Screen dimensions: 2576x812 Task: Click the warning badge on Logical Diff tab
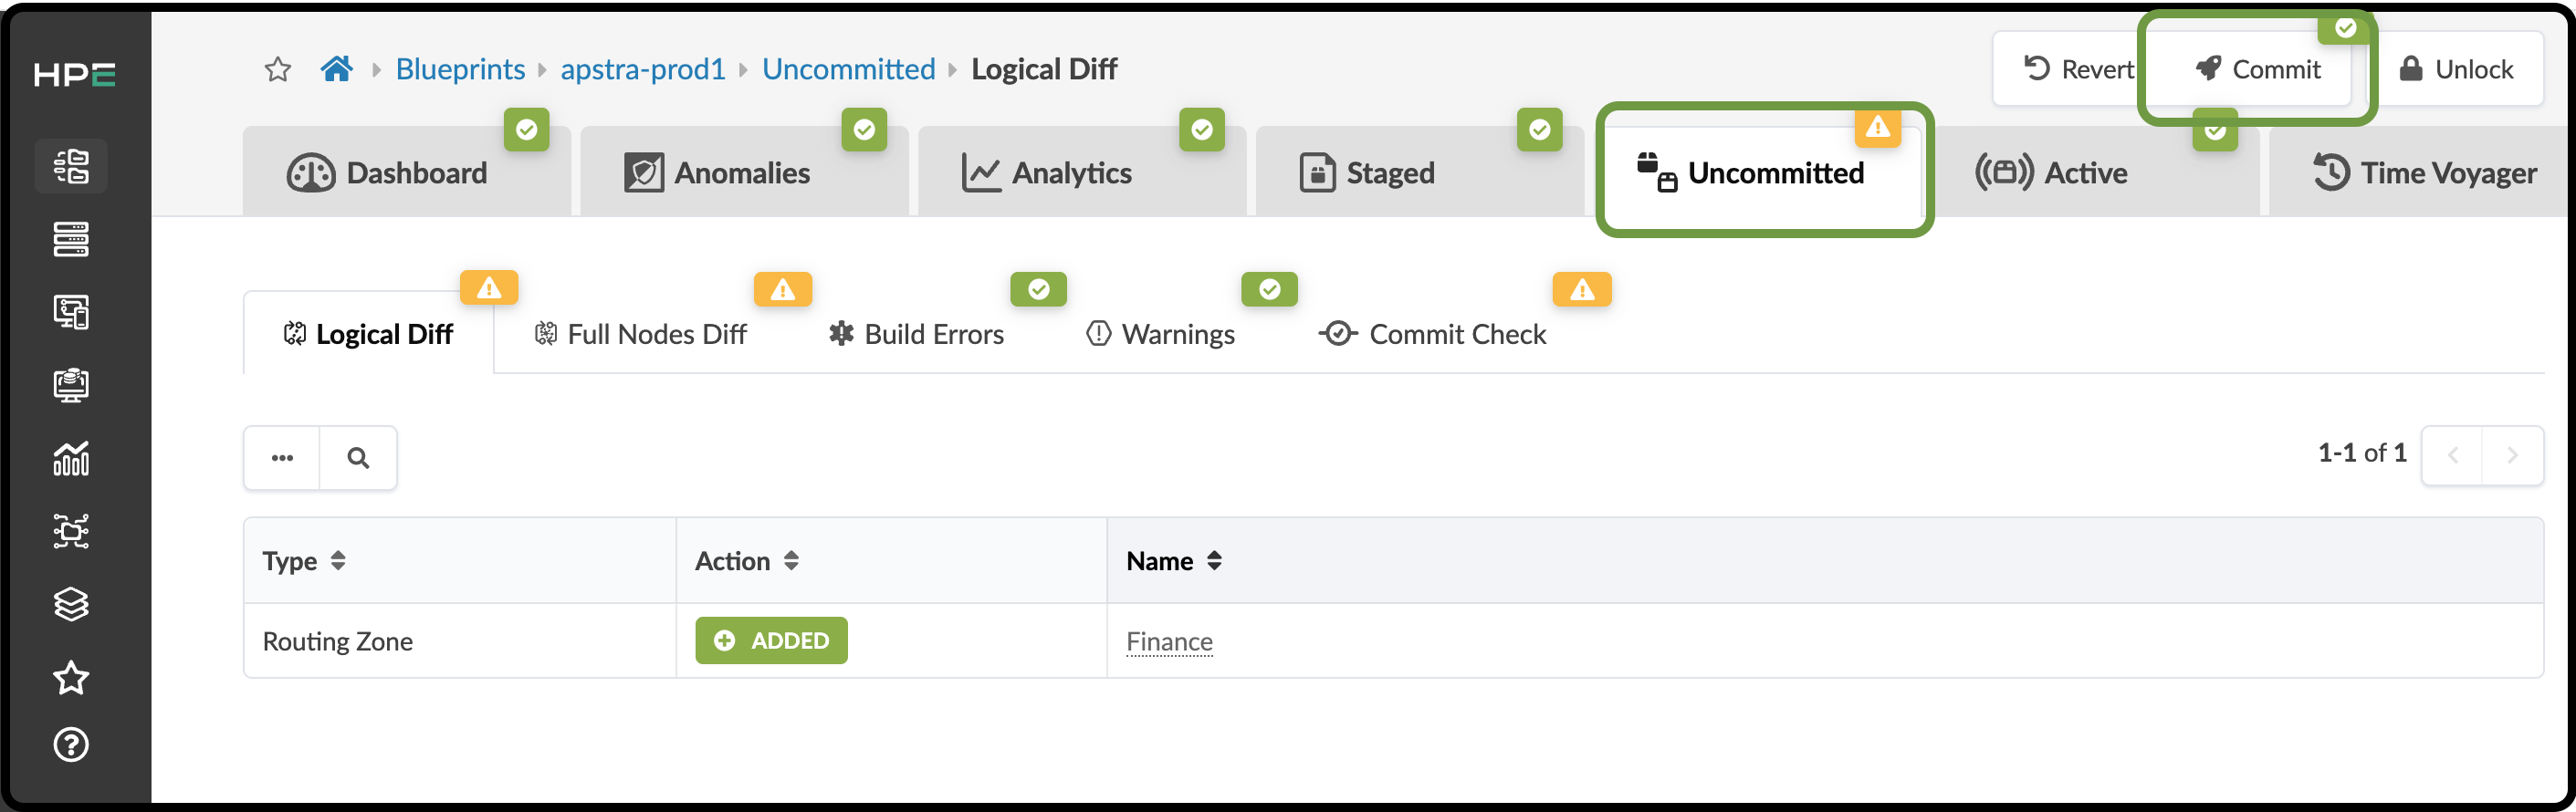pyautogui.click(x=489, y=288)
